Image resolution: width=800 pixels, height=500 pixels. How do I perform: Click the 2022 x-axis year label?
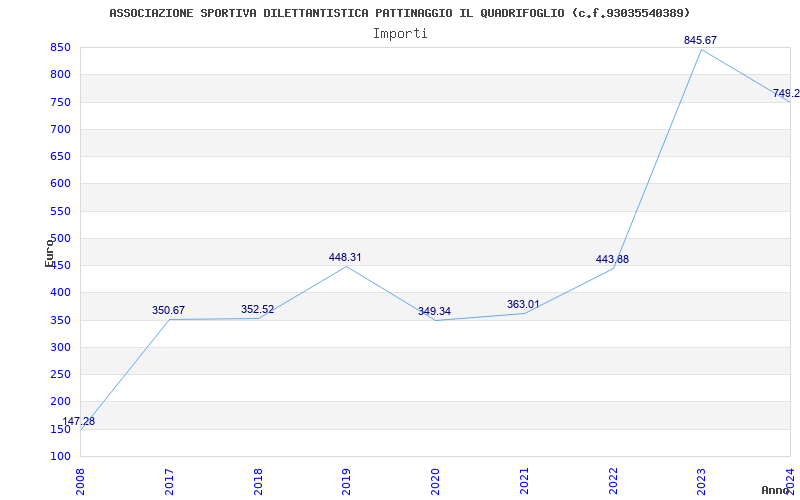[613, 481]
